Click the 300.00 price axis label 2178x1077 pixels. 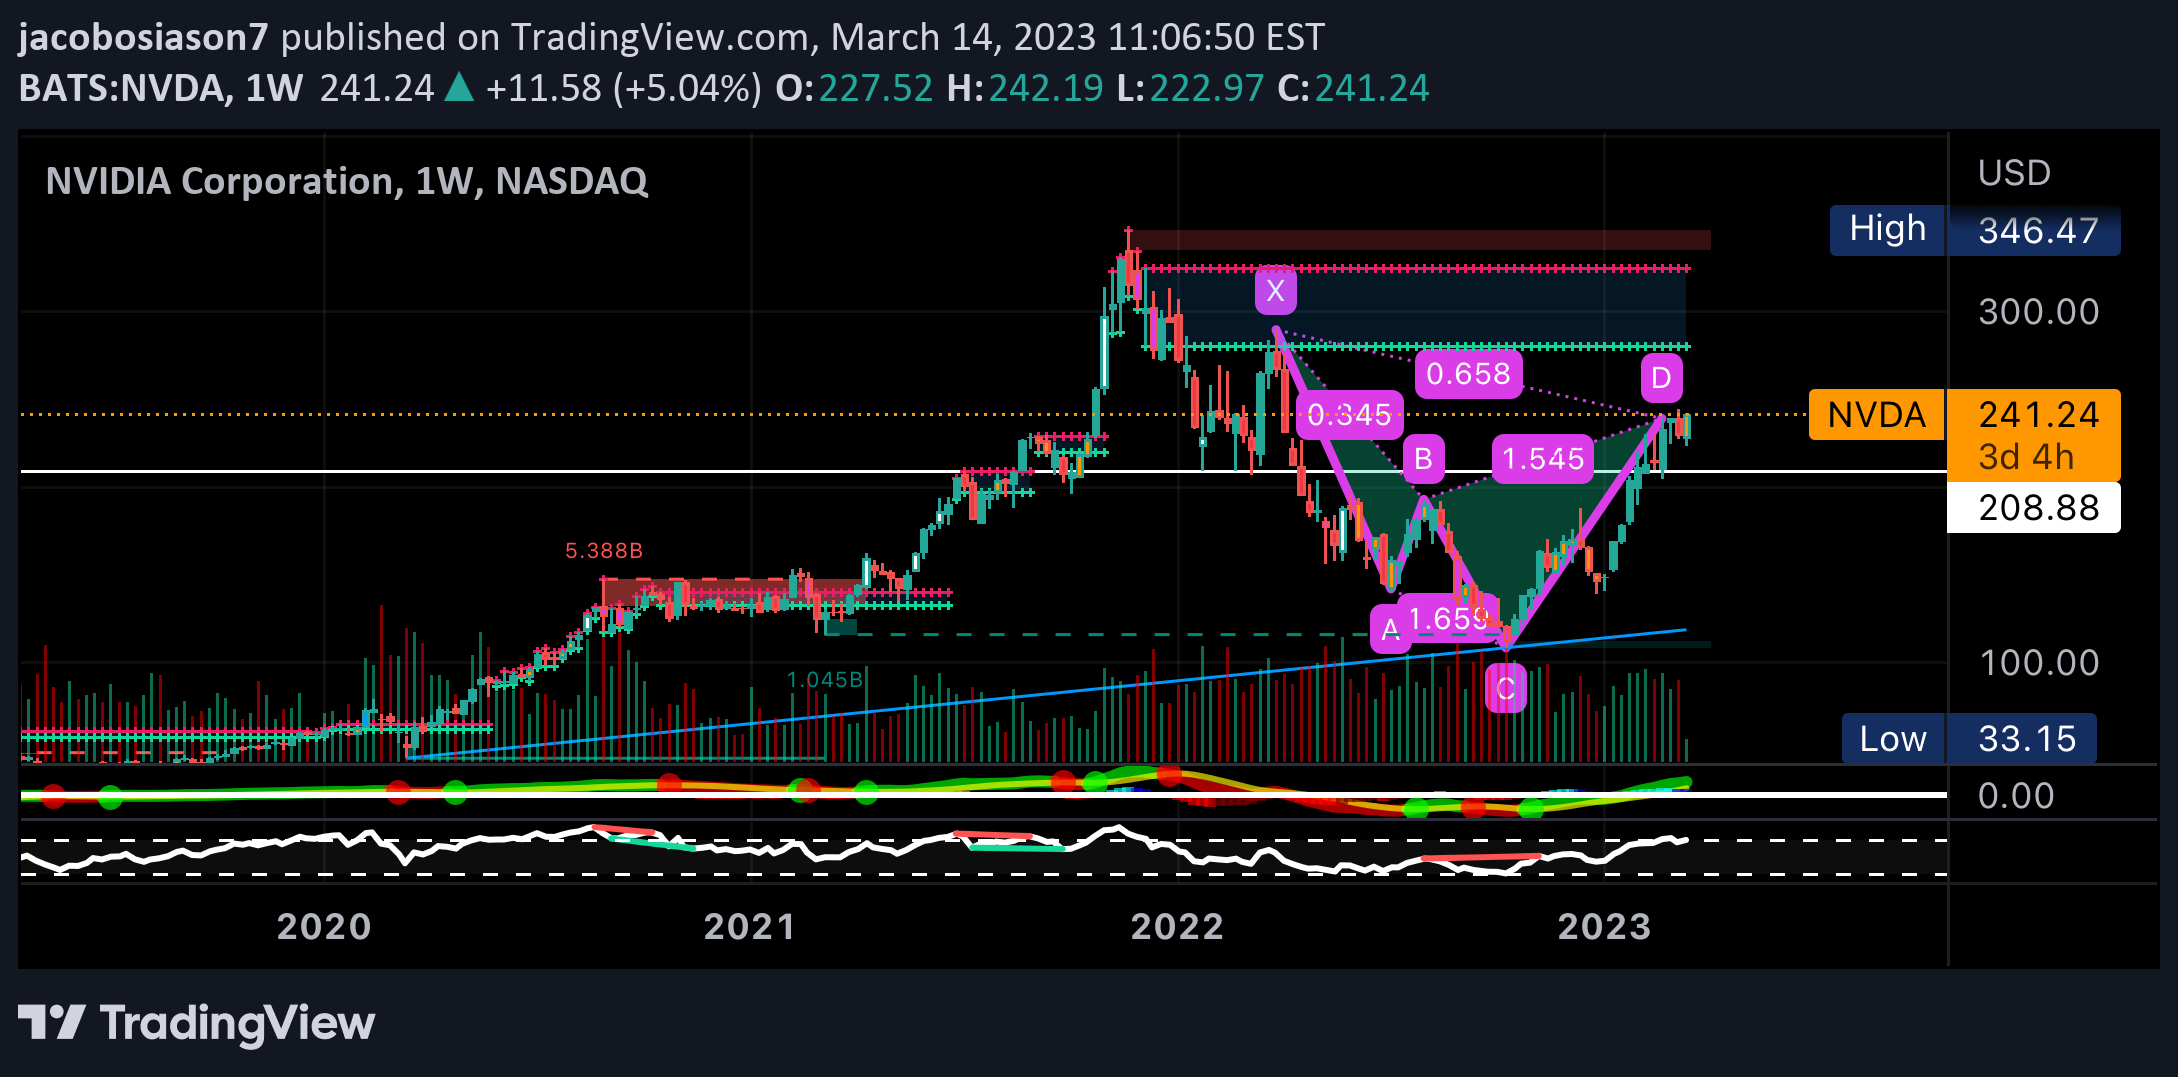(2039, 312)
